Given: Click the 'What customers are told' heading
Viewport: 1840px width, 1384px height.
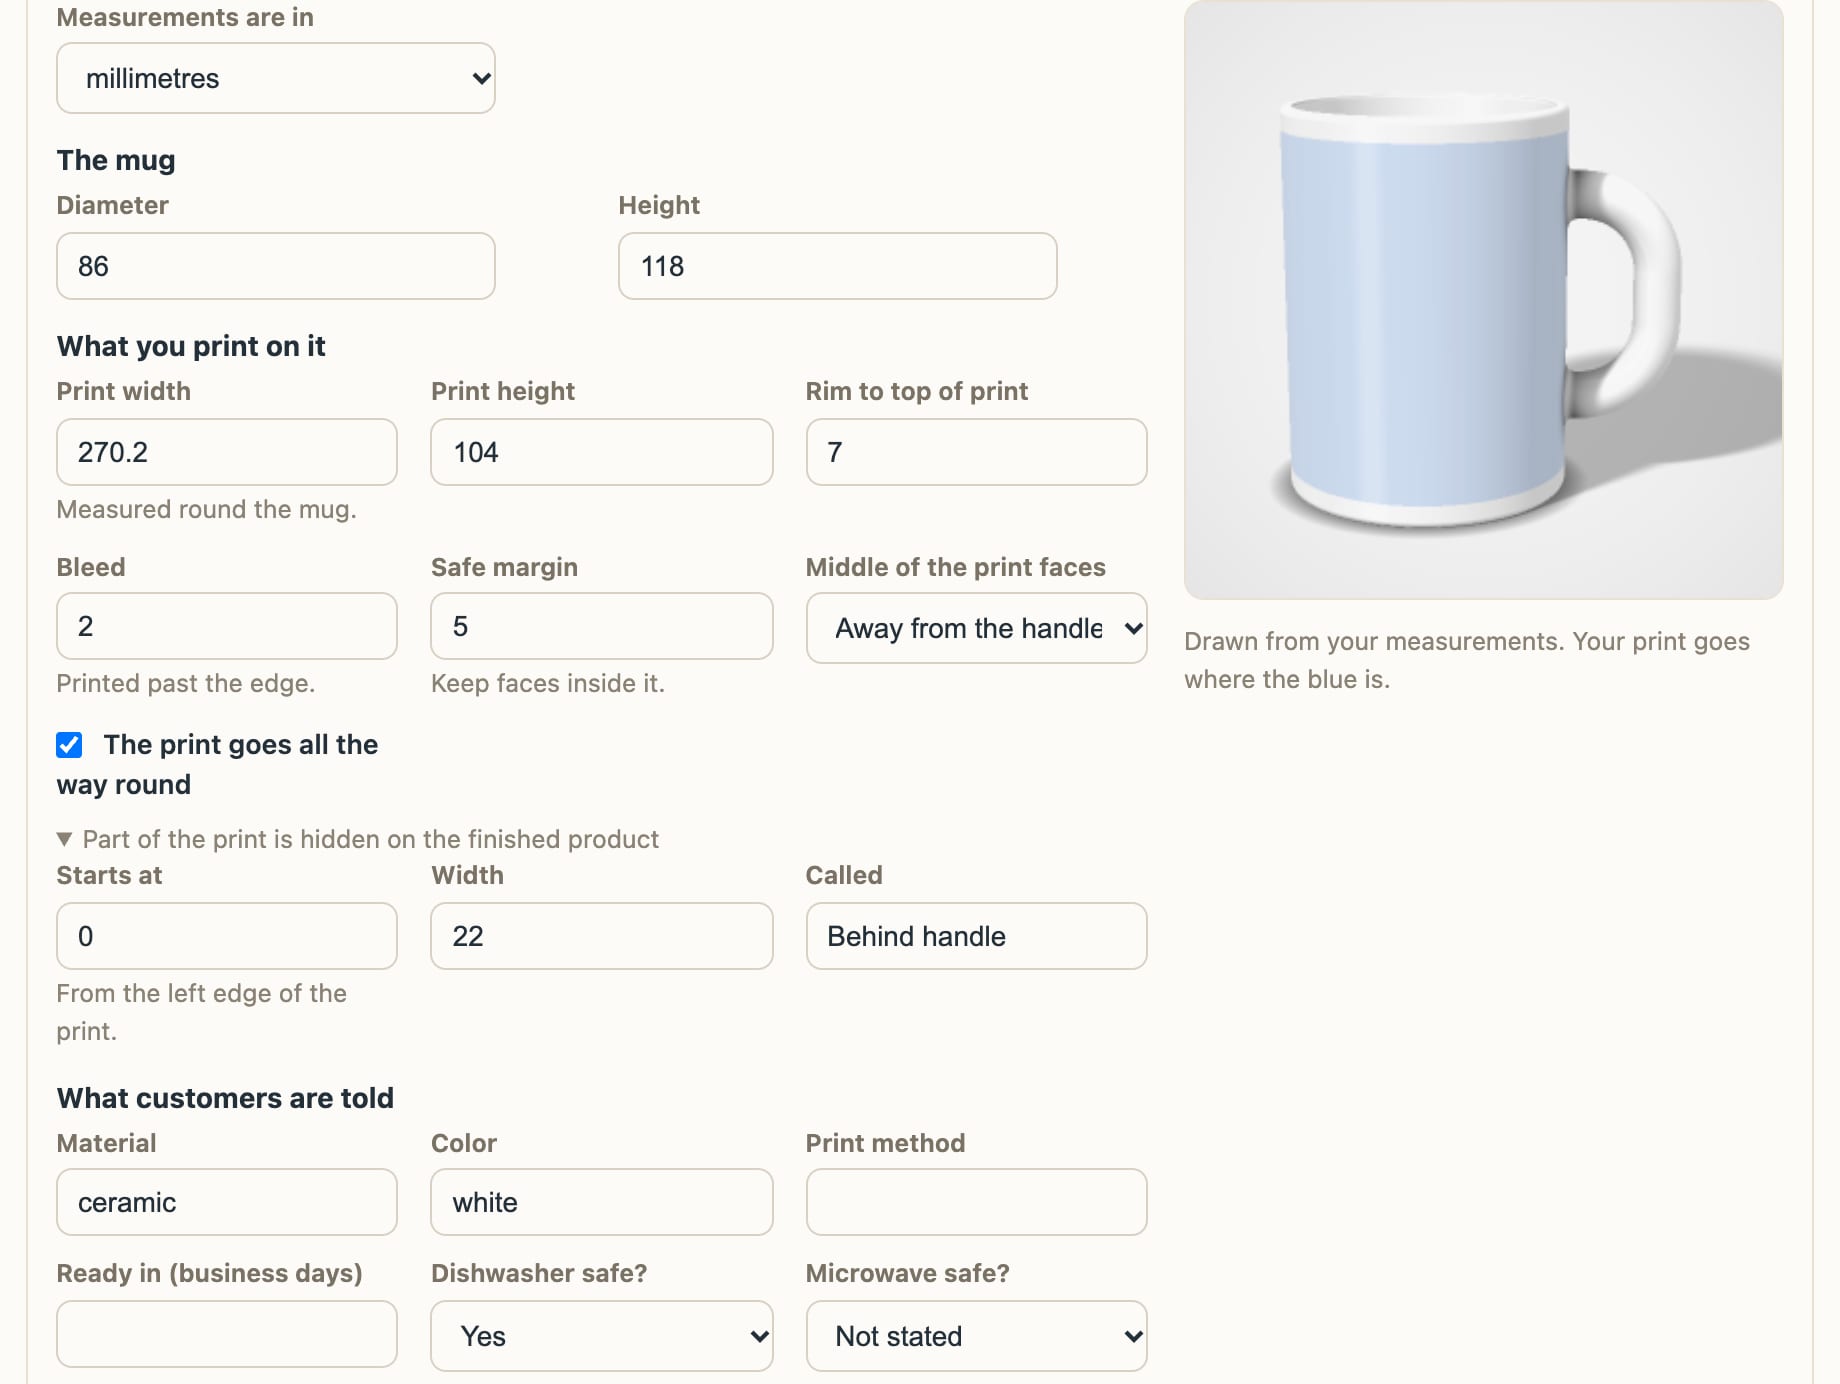Looking at the screenshot, I should [225, 1098].
